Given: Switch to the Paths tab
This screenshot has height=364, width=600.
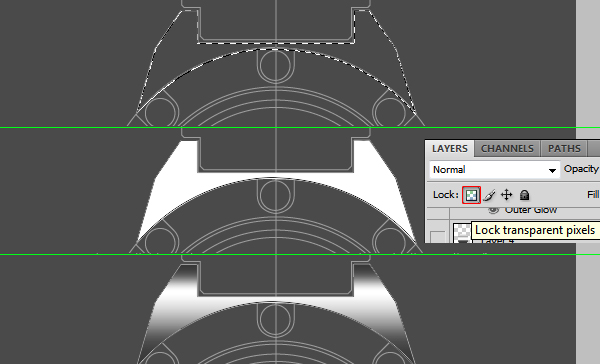Looking at the screenshot, I should click(x=564, y=149).
